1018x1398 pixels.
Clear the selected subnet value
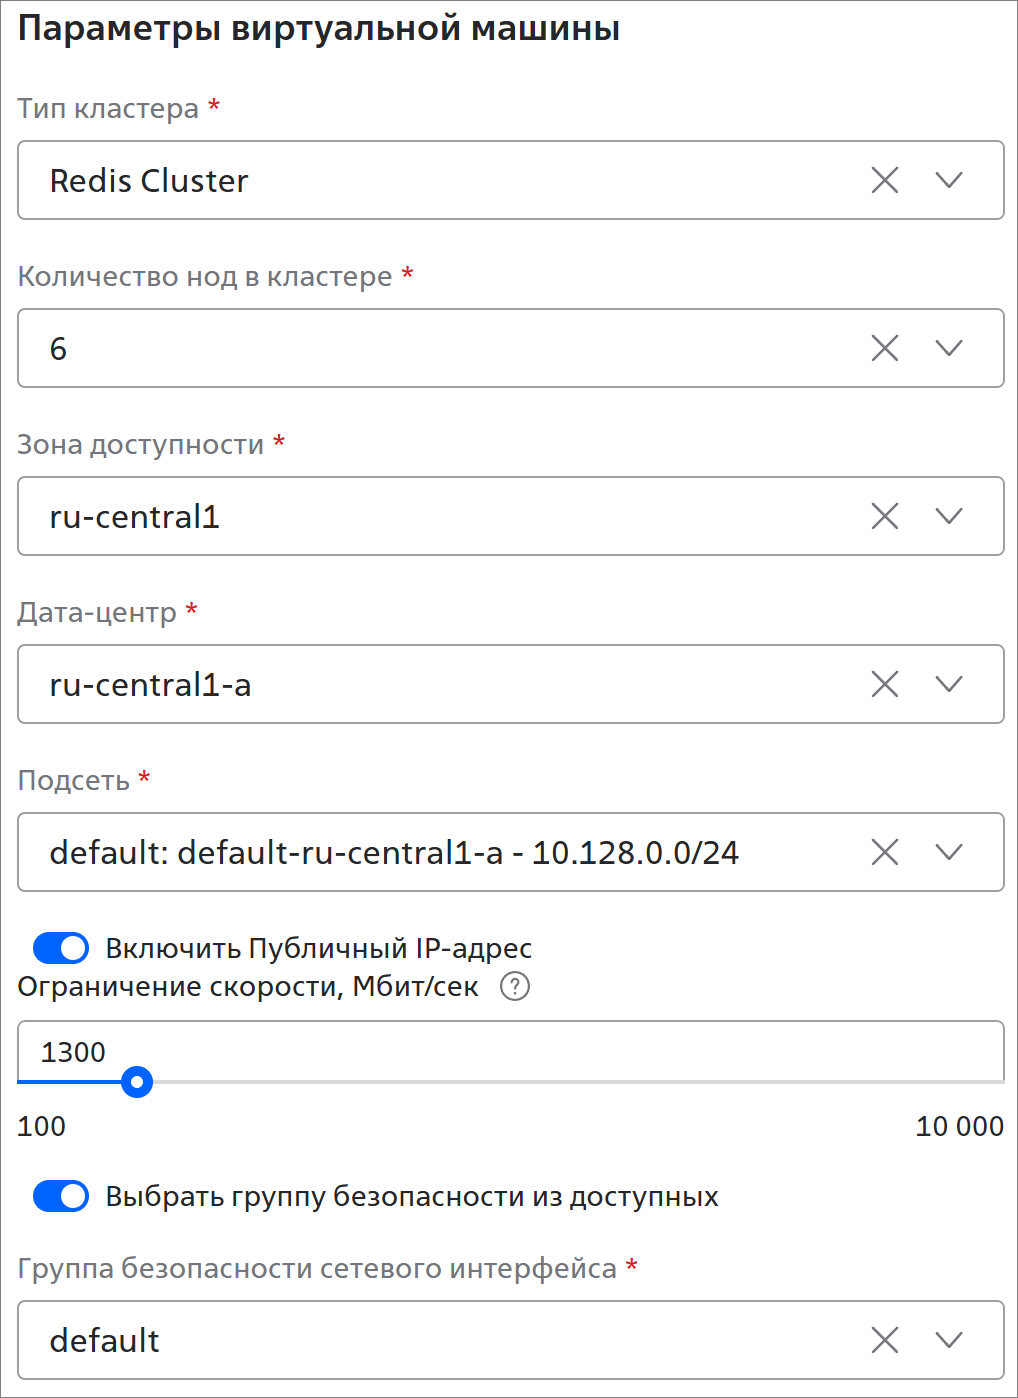coord(885,853)
